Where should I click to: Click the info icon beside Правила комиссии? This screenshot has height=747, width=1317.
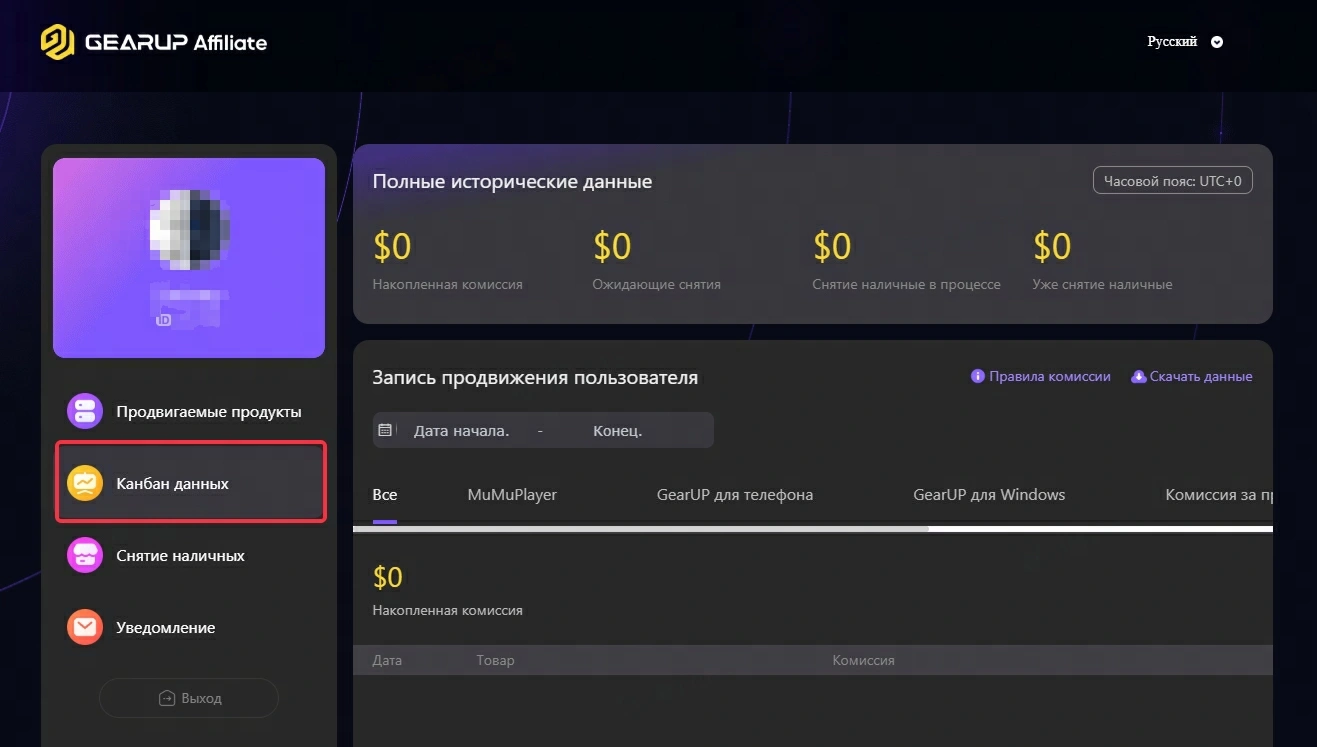(x=976, y=375)
